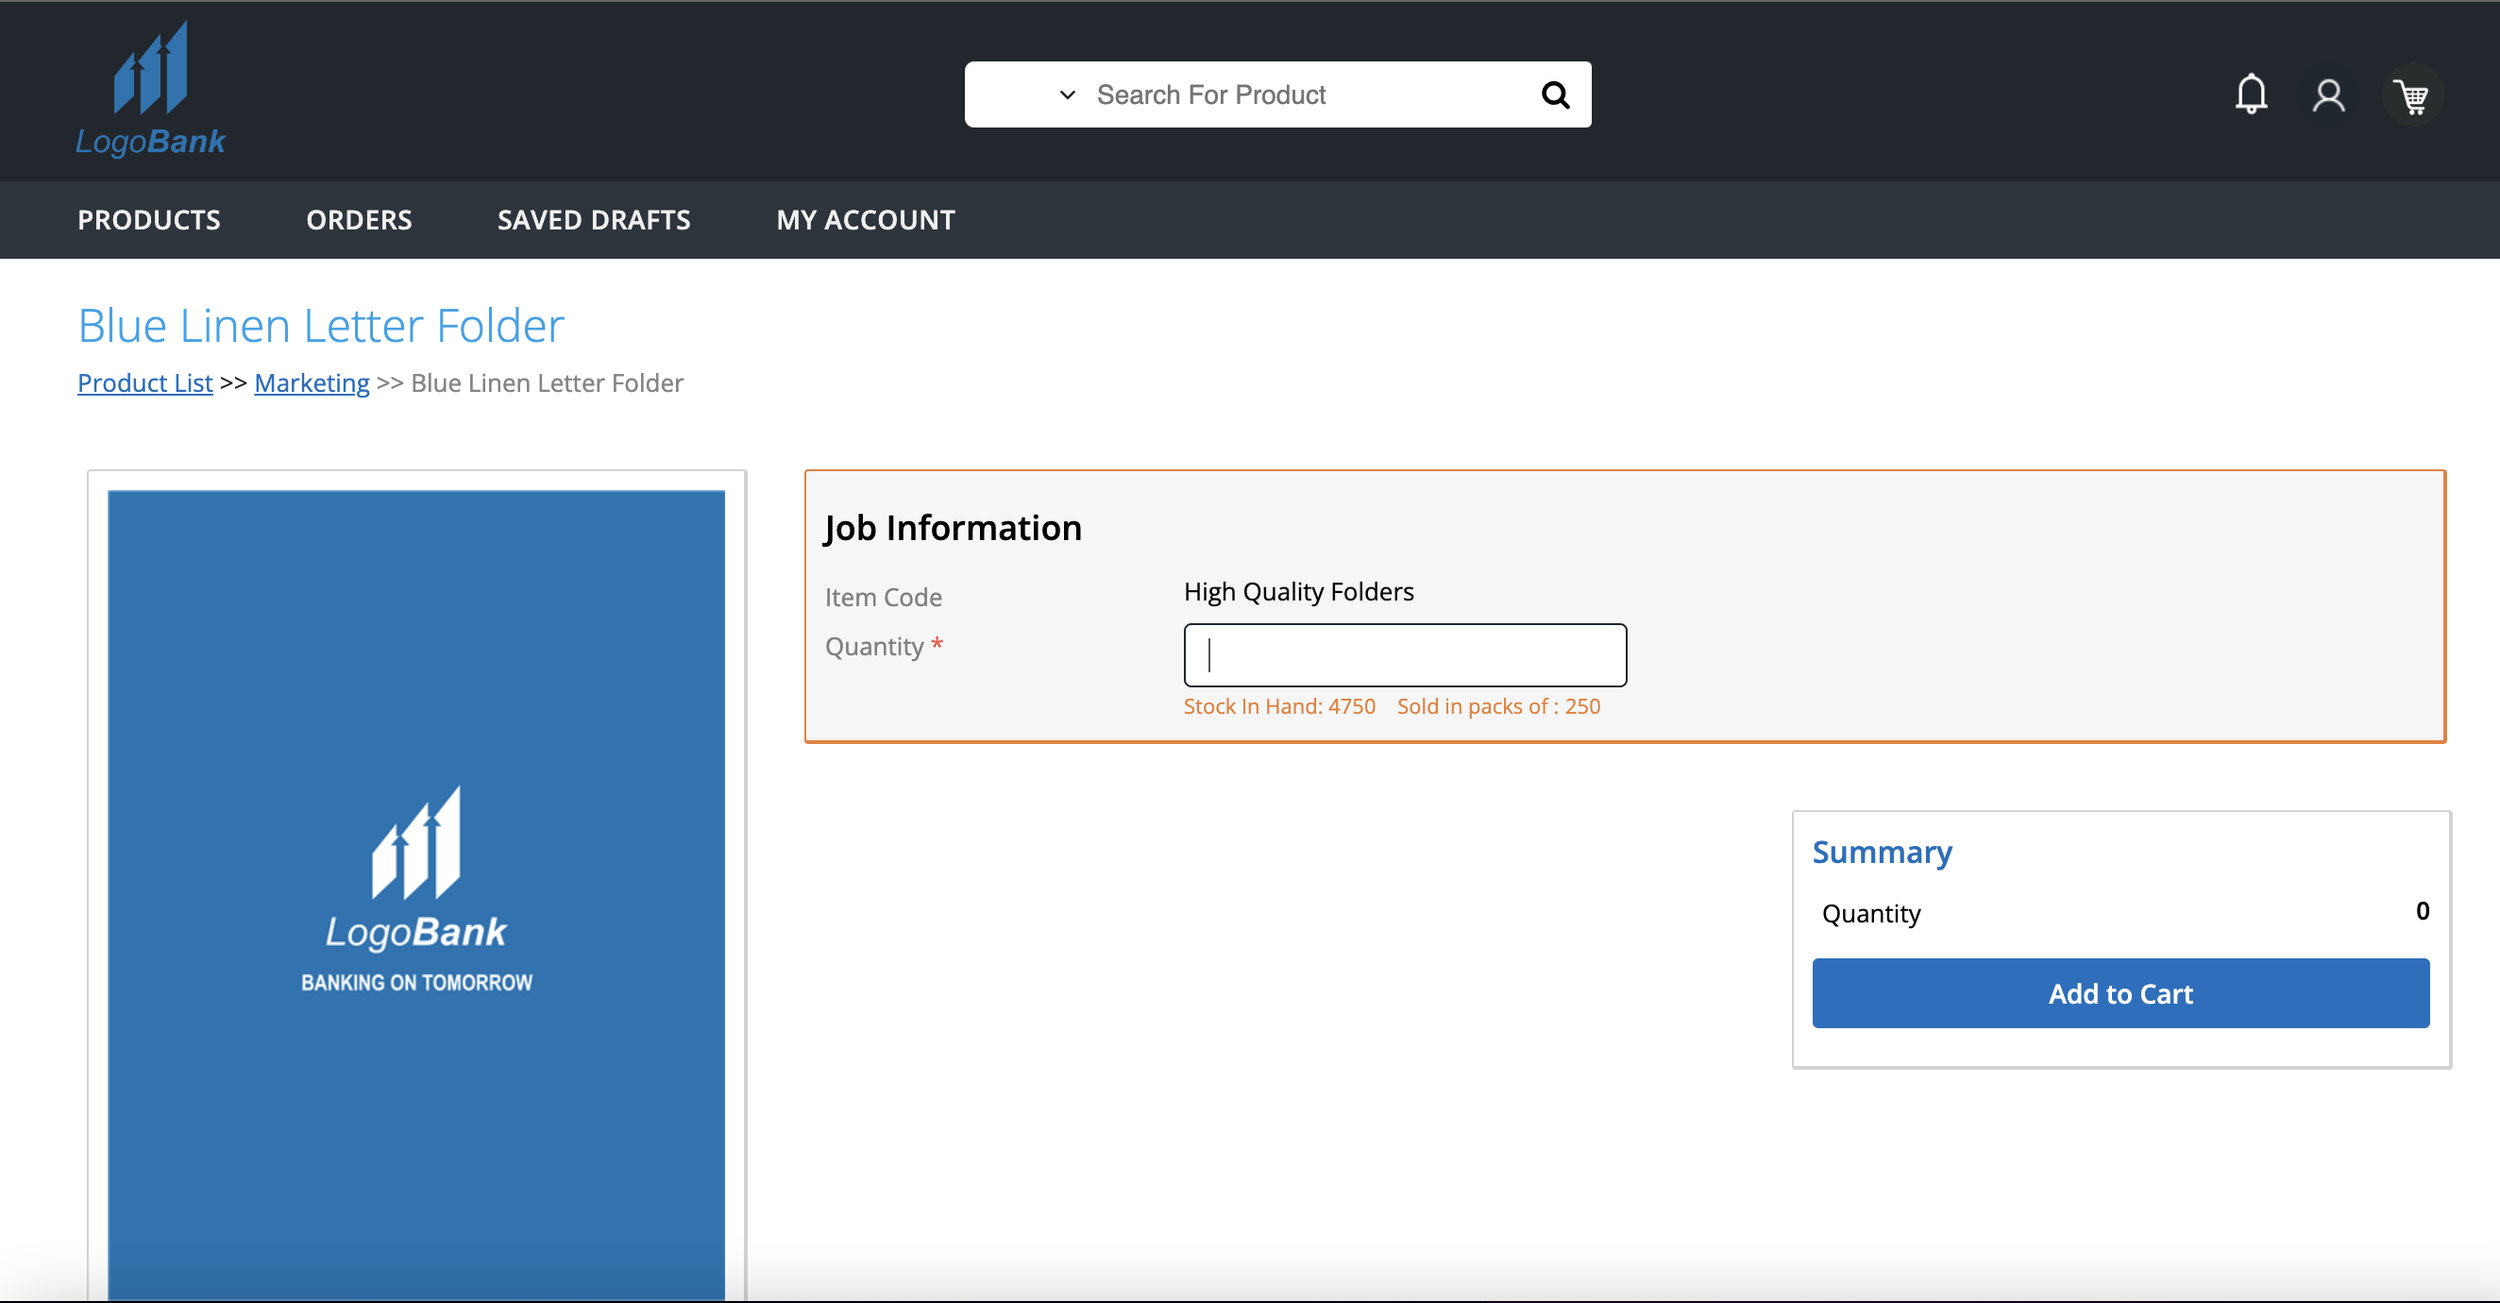Click the Stock In Hand 4750 note
Image resolution: width=2500 pixels, height=1303 pixels.
(x=1279, y=706)
